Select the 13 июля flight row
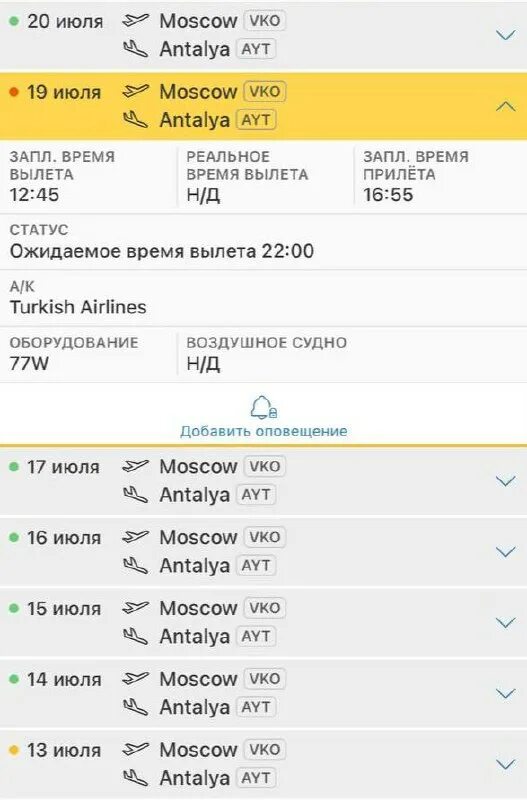The width and height of the screenshot is (527, 800). (x=263, y=764)
